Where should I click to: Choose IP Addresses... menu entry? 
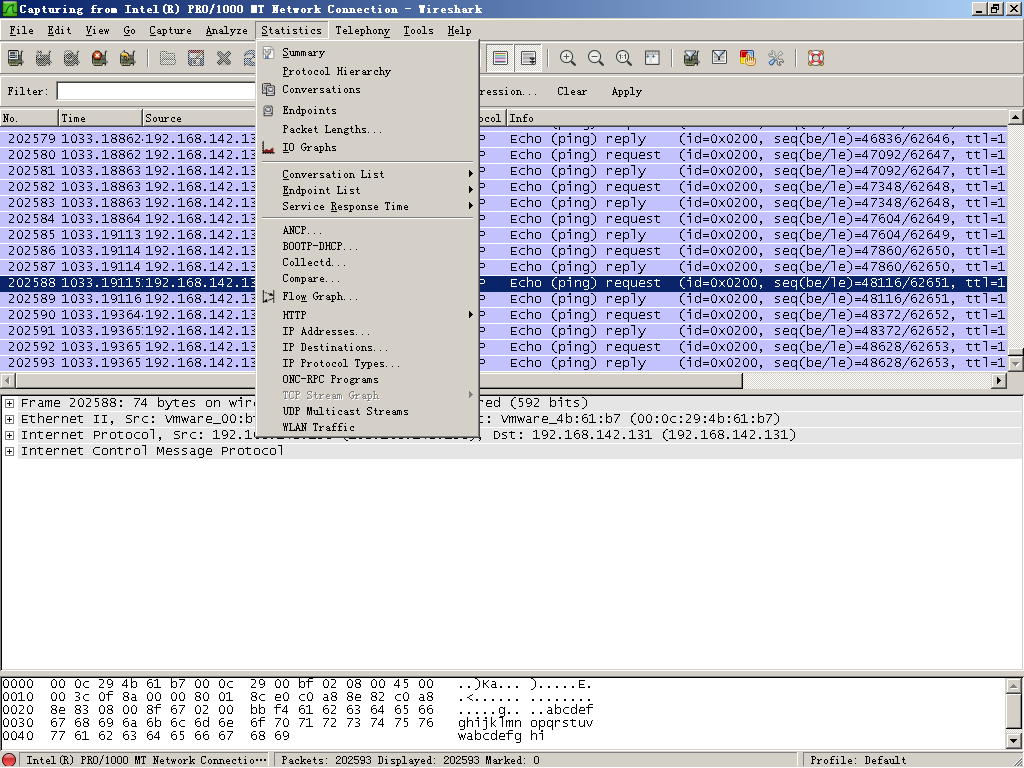coord(368,331)
